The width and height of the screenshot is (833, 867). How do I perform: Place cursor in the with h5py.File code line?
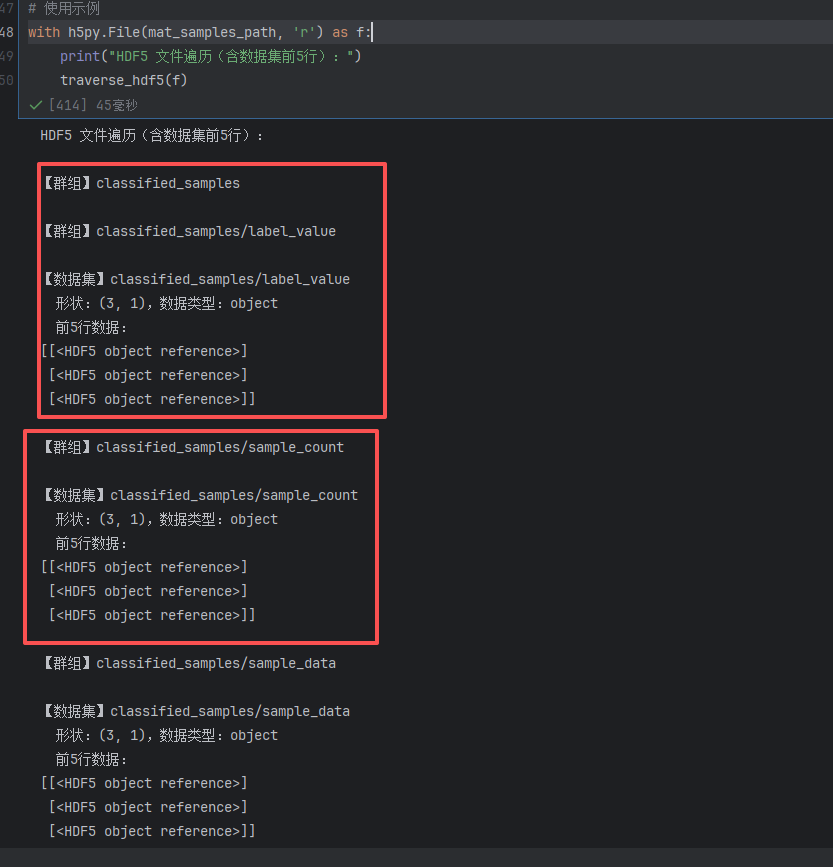[x=200, y=32]
